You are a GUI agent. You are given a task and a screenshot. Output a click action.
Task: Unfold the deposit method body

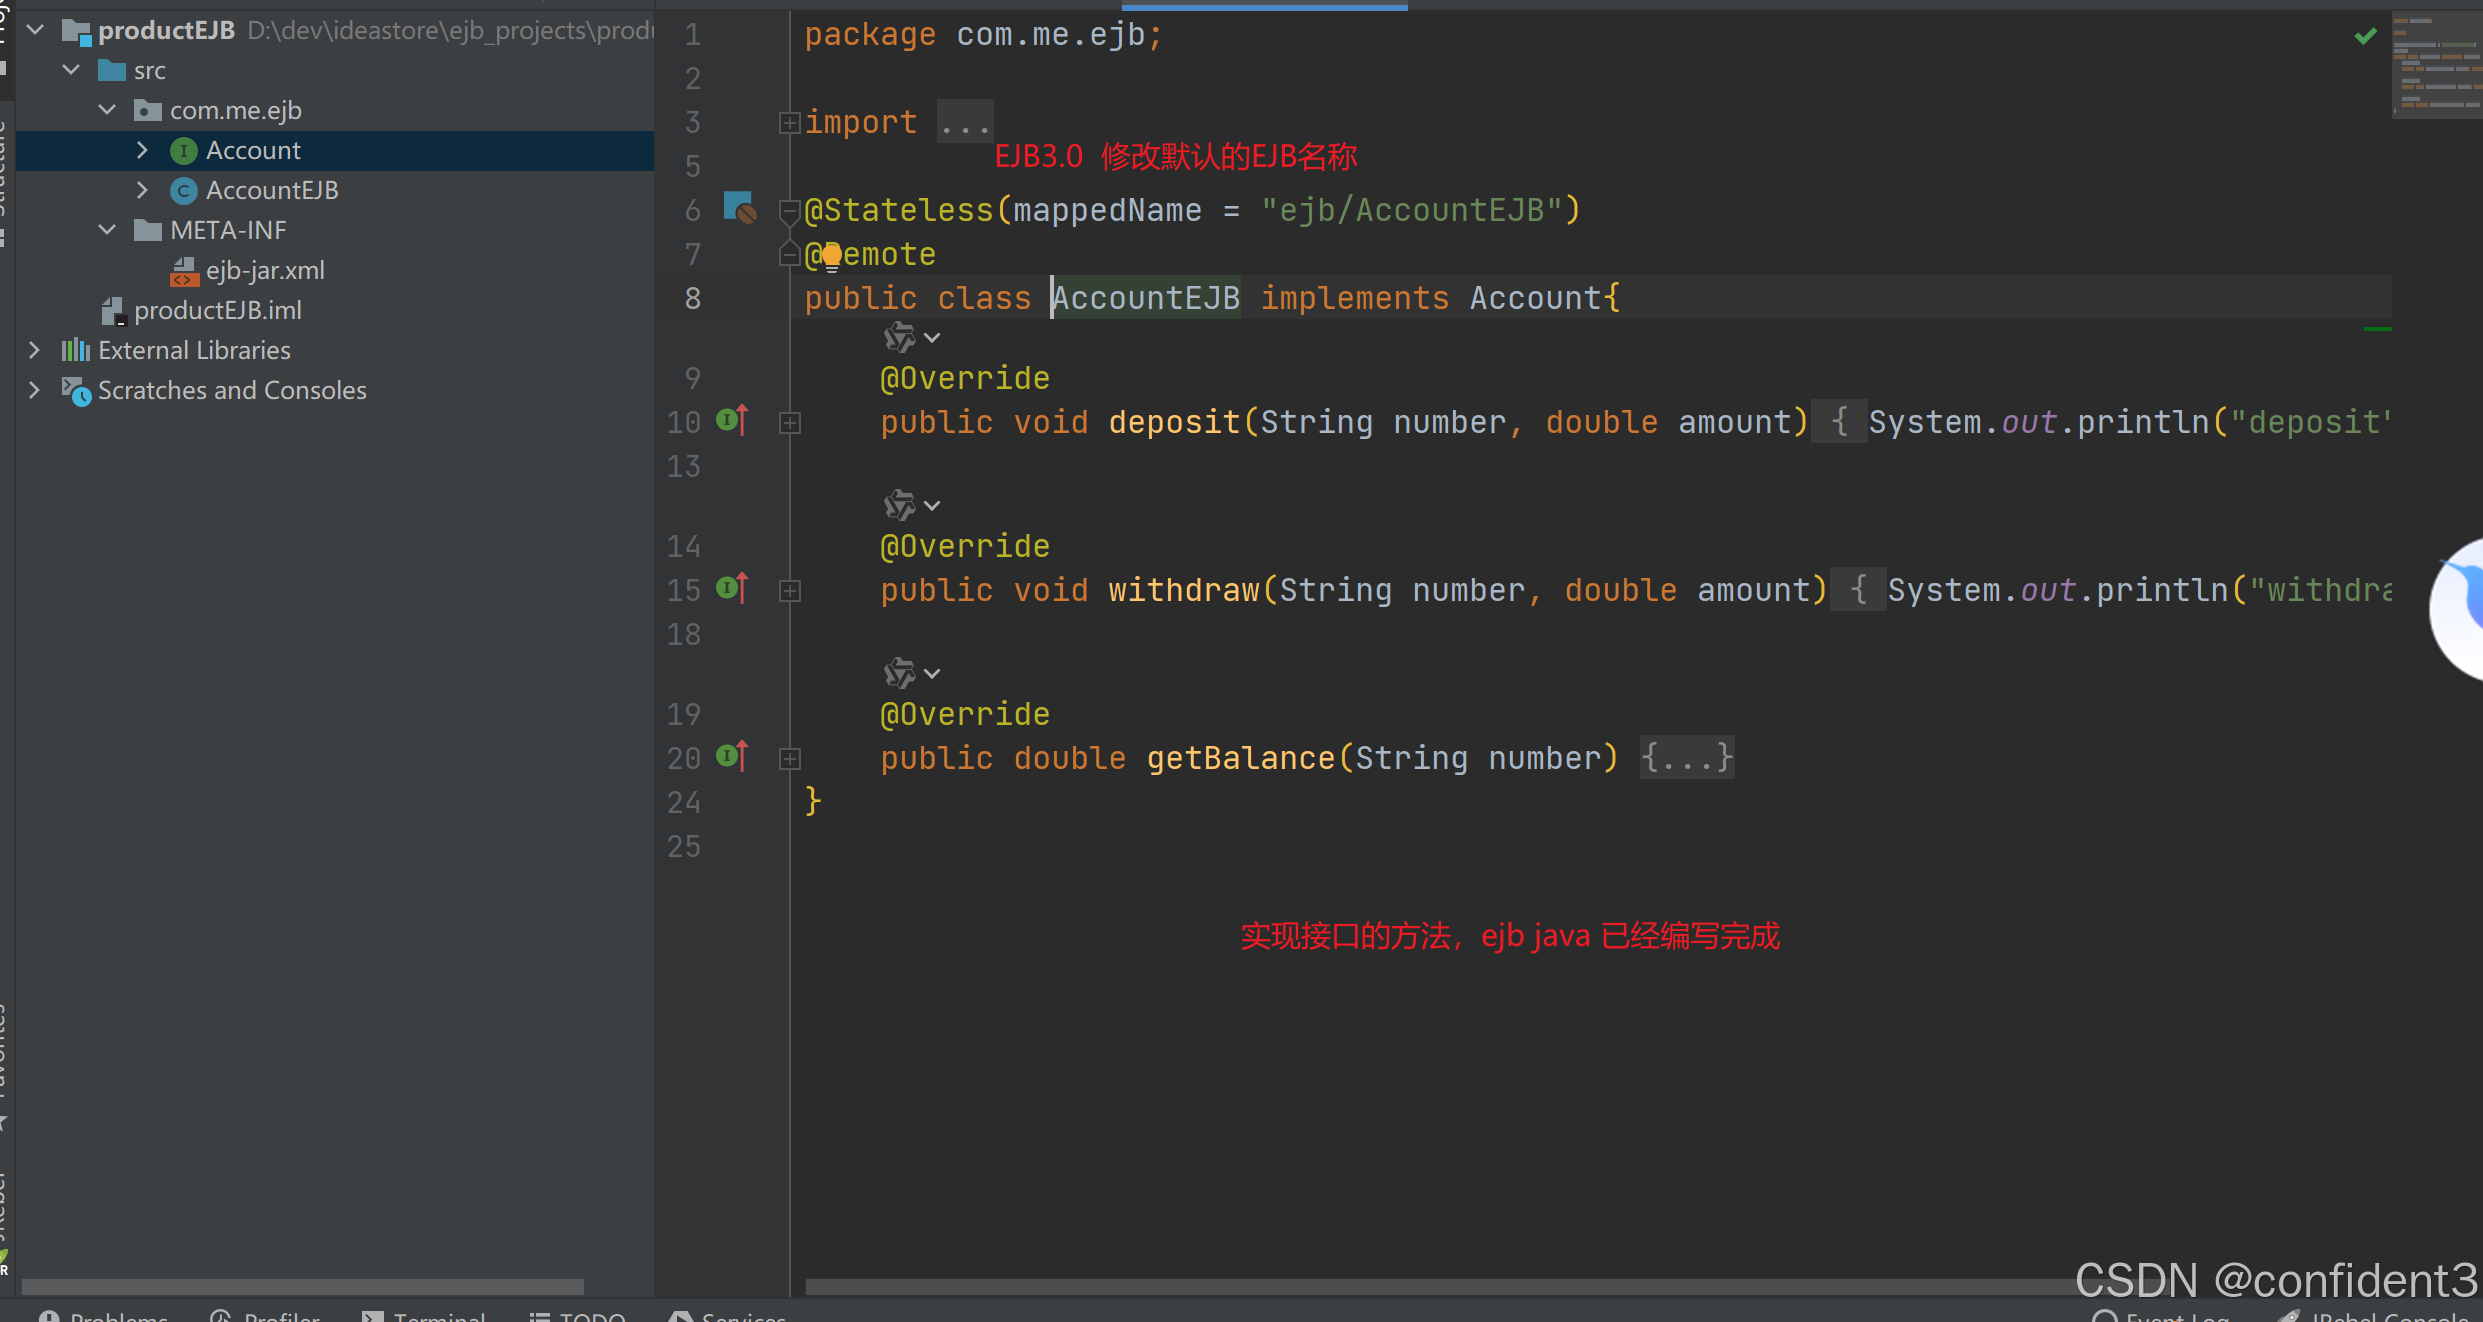point(789,423)
